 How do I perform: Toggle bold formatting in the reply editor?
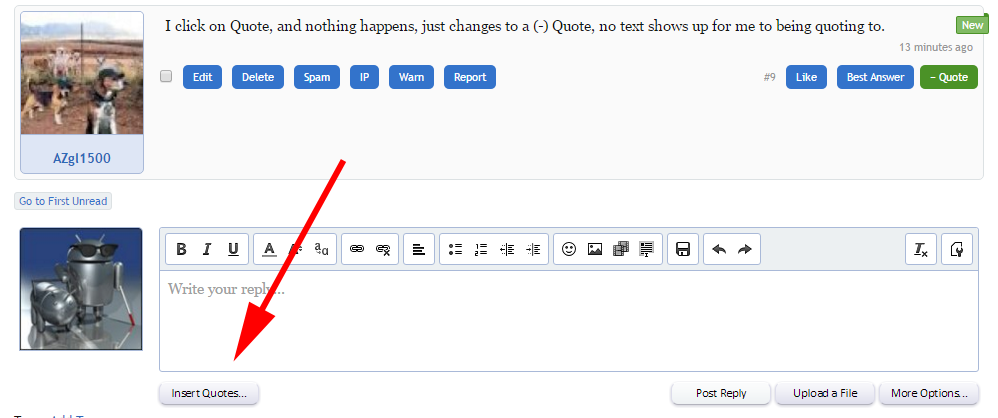pyautogui.click(x=181, y=250)
